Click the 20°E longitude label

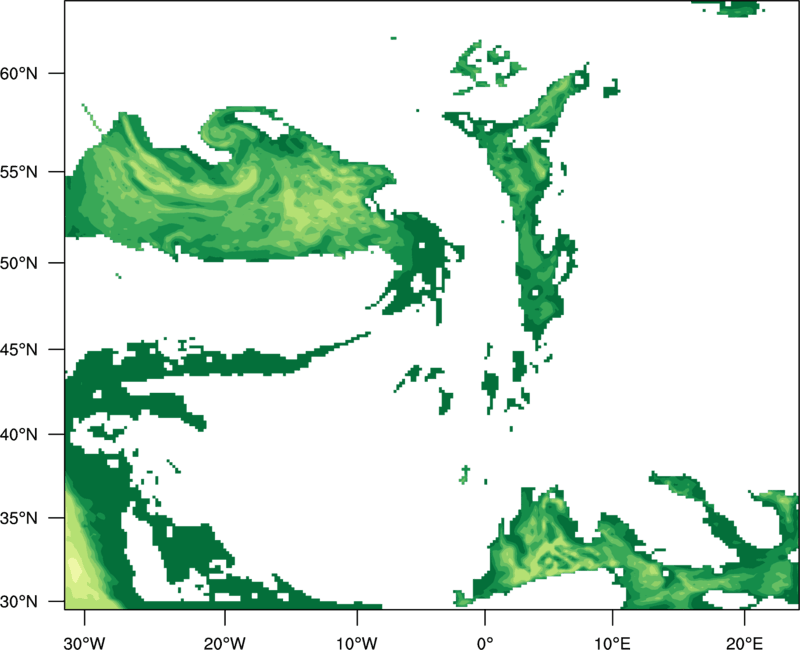coord(744,643)
